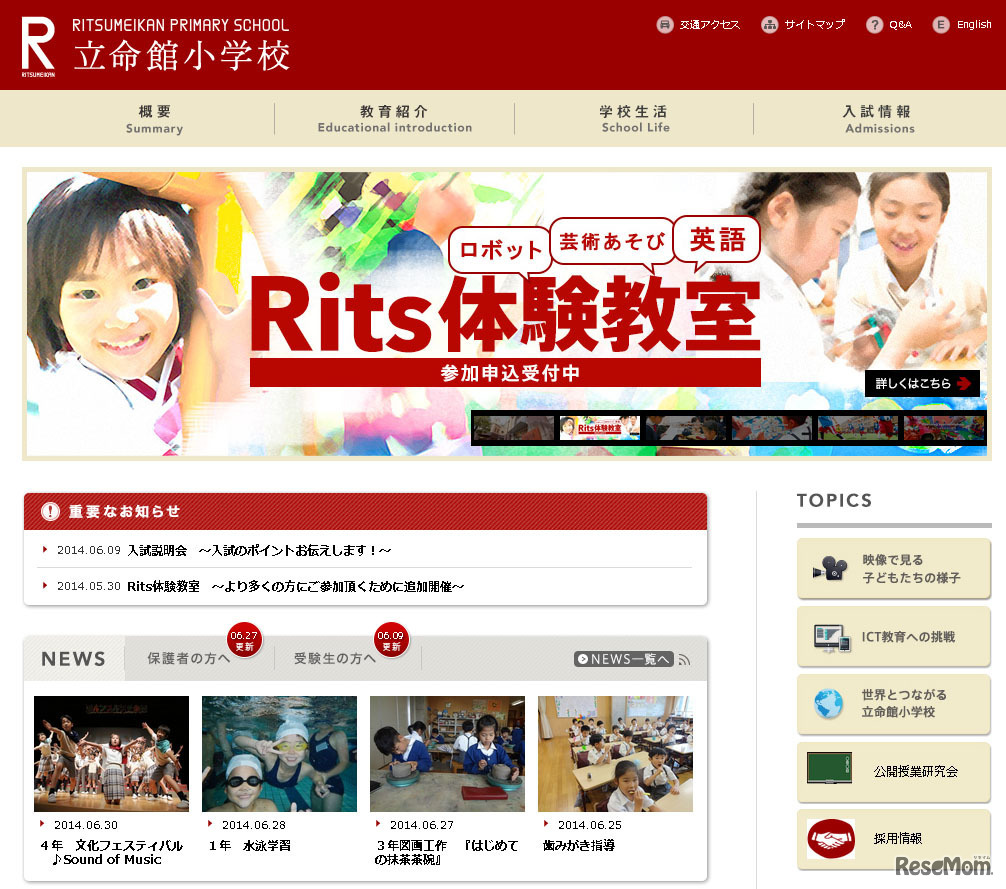Click the Q&A question mark icon

pyautogui.click(x=874, y=25)
